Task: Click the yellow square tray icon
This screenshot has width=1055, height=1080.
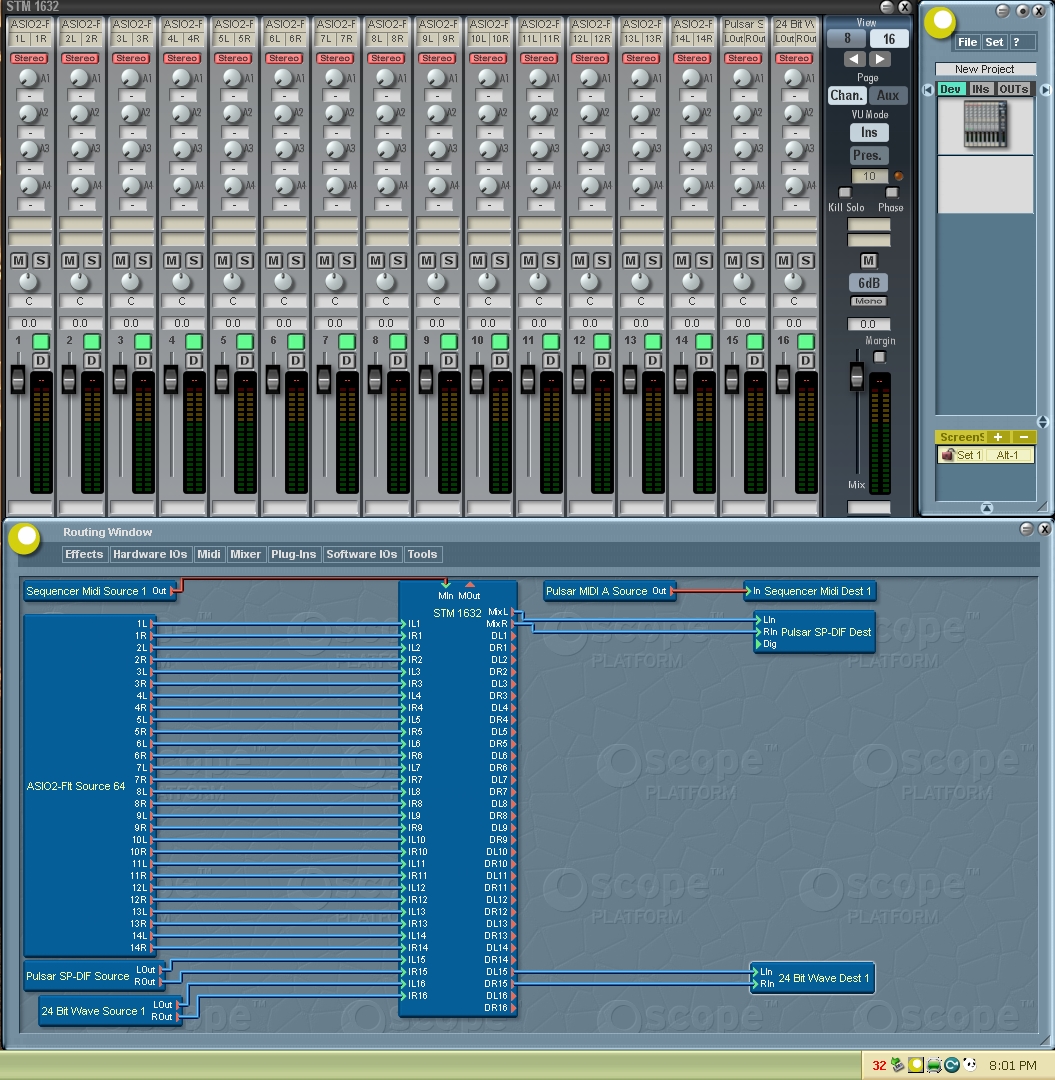Action: (916, 1065)
